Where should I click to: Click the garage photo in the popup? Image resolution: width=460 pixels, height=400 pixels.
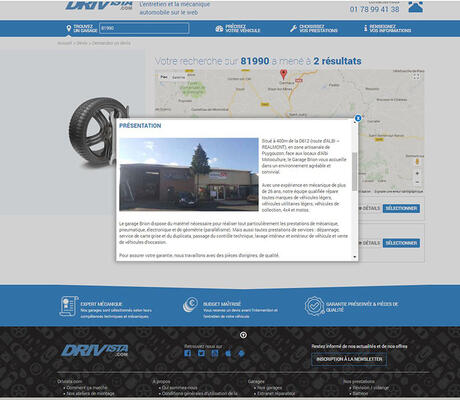[x=189, y=174]
